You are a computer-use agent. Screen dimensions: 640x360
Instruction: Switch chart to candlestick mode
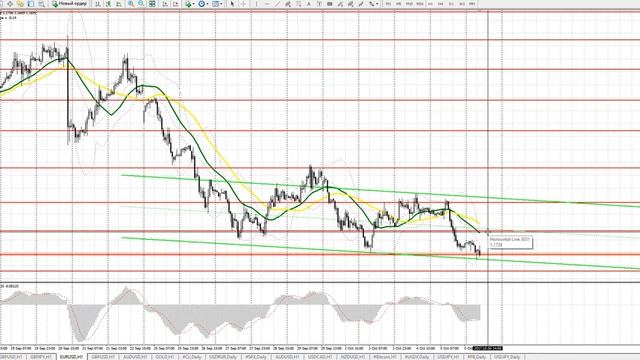pyautogui.click(x=109, y=4)
